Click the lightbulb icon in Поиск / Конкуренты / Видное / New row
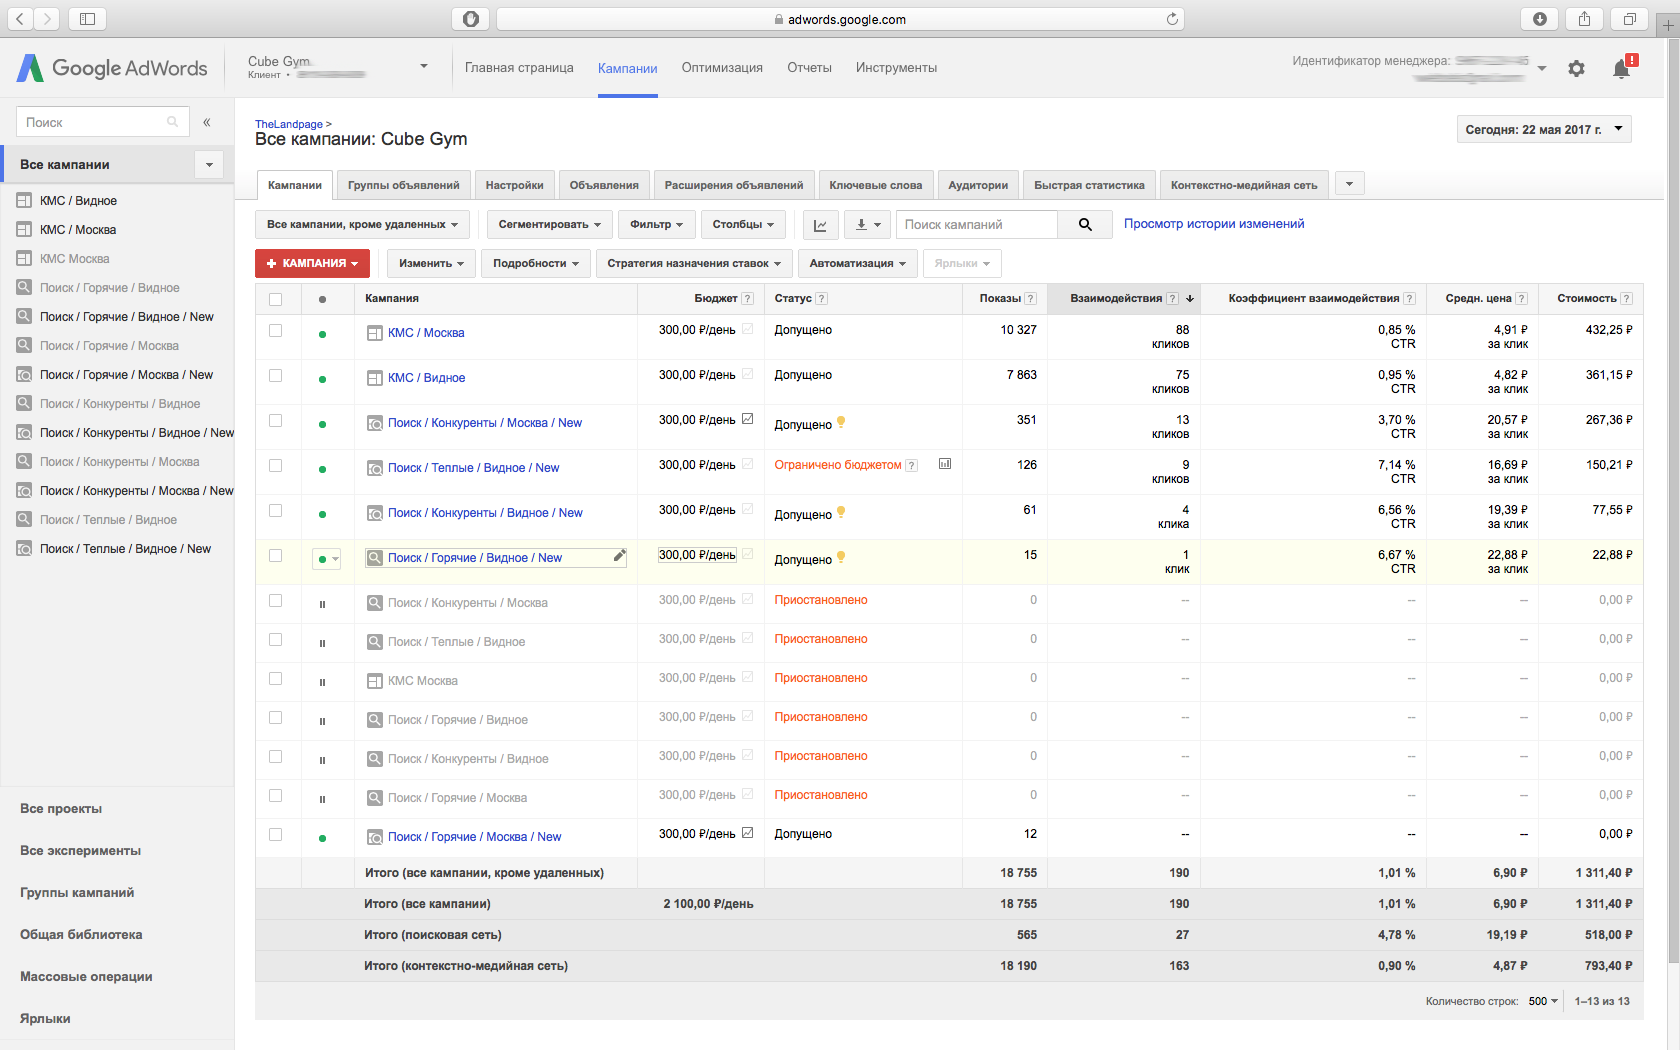Image resolution: width=1680 pixels, height=1050 pixels. click(841, 512)
